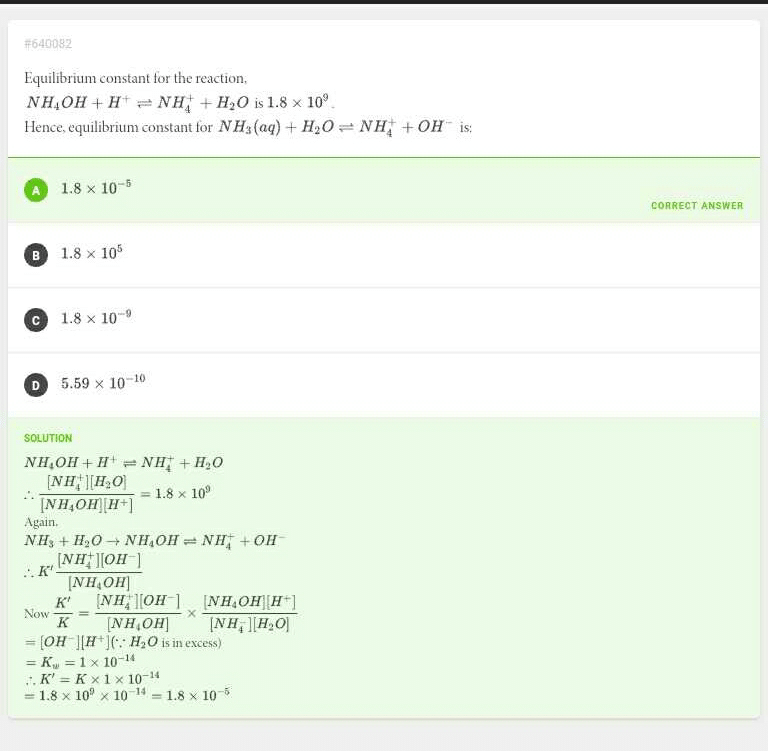The image size is (768, 751).
Task: Select answer 5.59 × 10⁻¹⁰
Action: [103, 383]
